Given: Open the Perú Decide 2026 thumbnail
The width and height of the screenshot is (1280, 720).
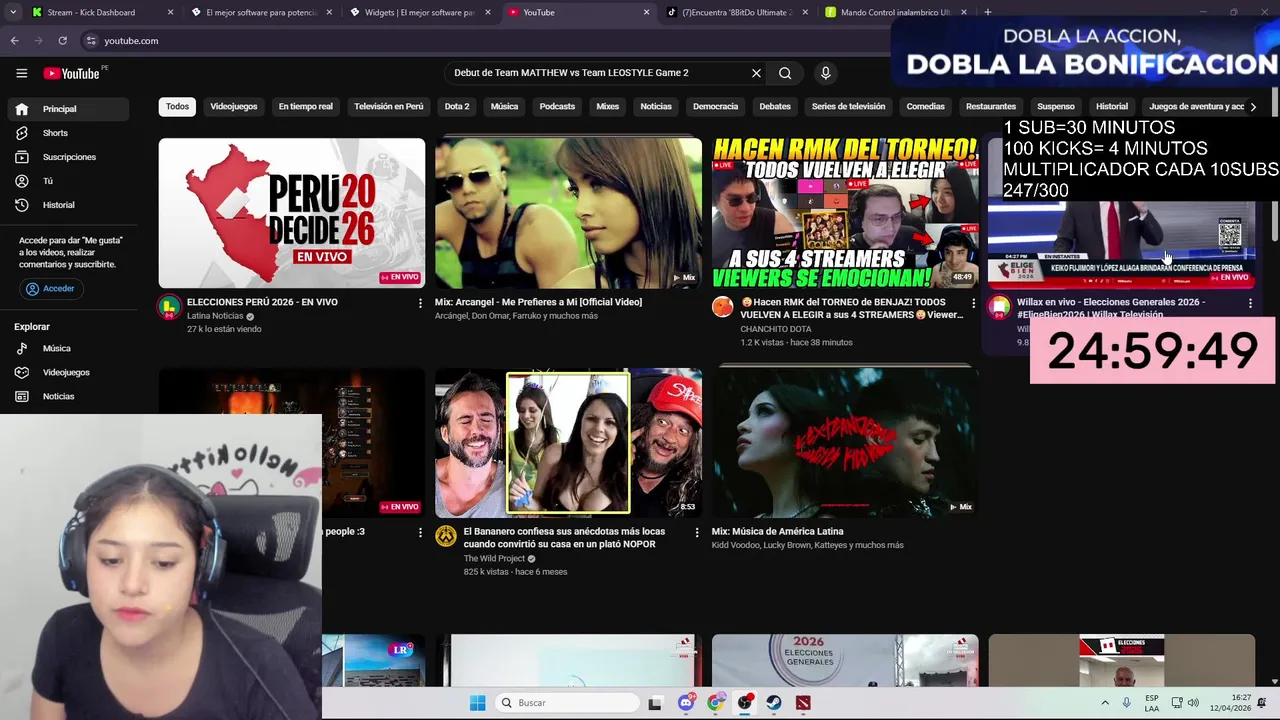Looking at the screenshot, I should 291,213.
